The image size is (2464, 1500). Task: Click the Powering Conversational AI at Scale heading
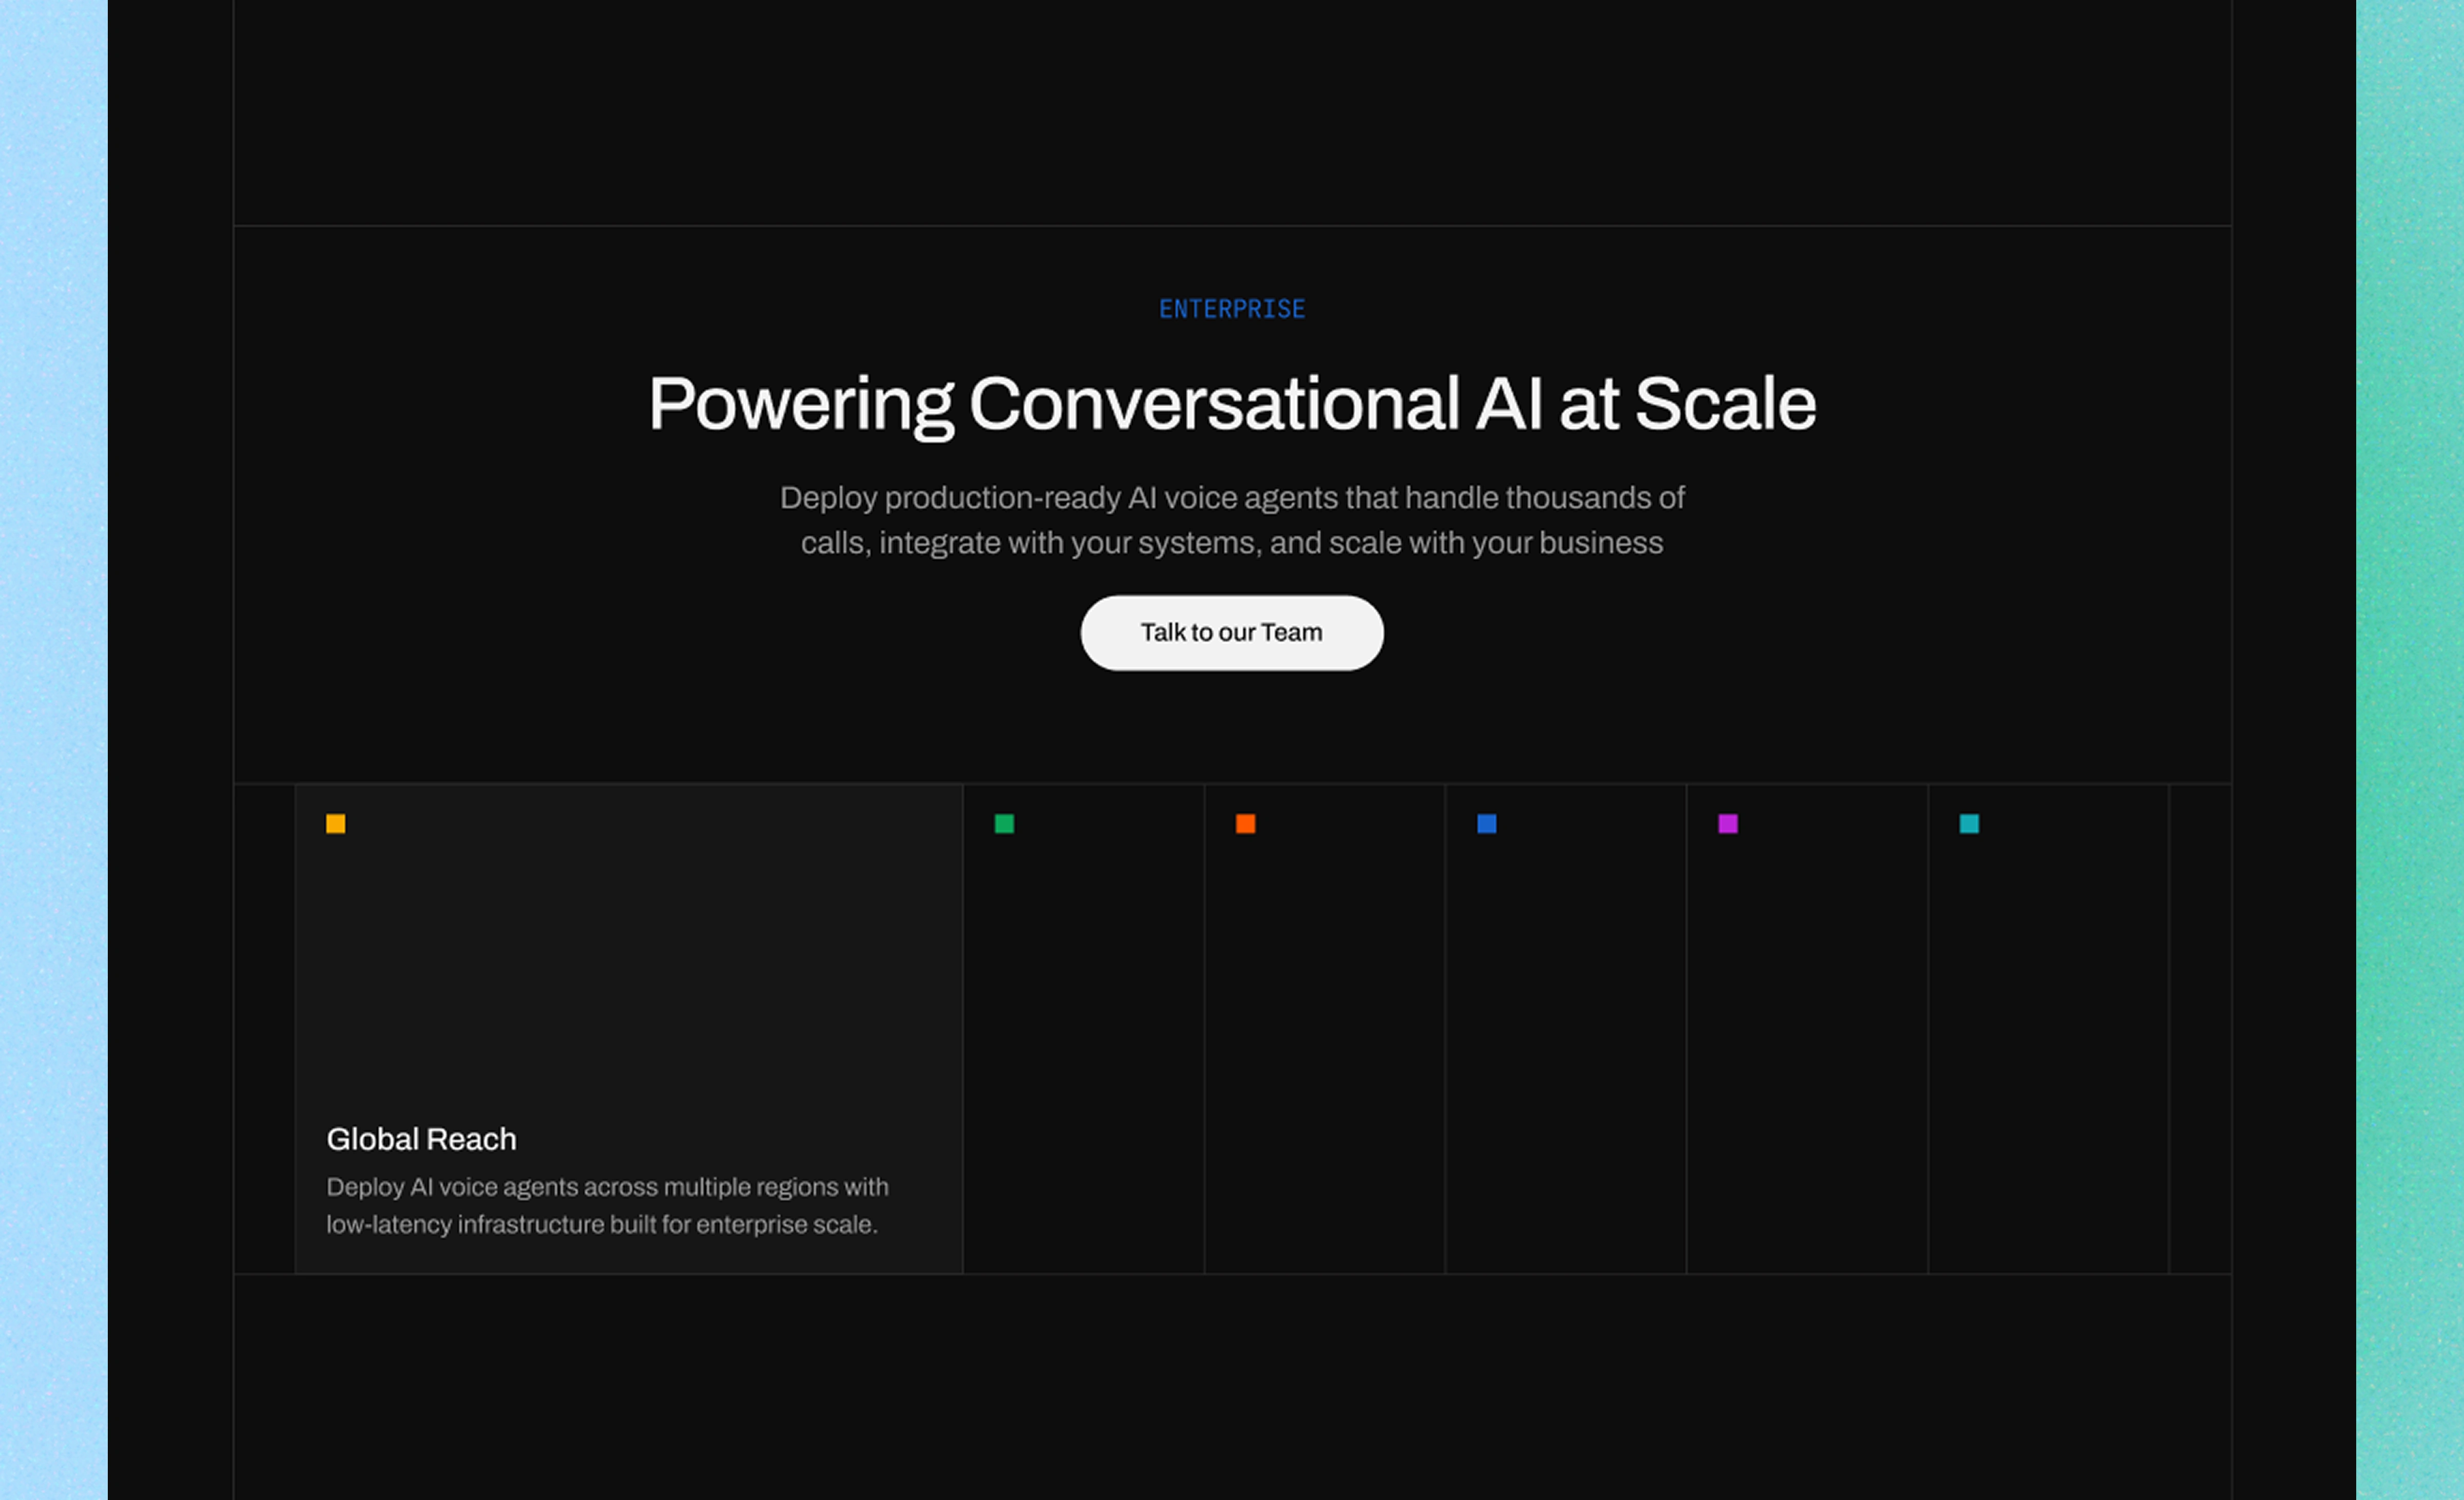point(1231,404)
